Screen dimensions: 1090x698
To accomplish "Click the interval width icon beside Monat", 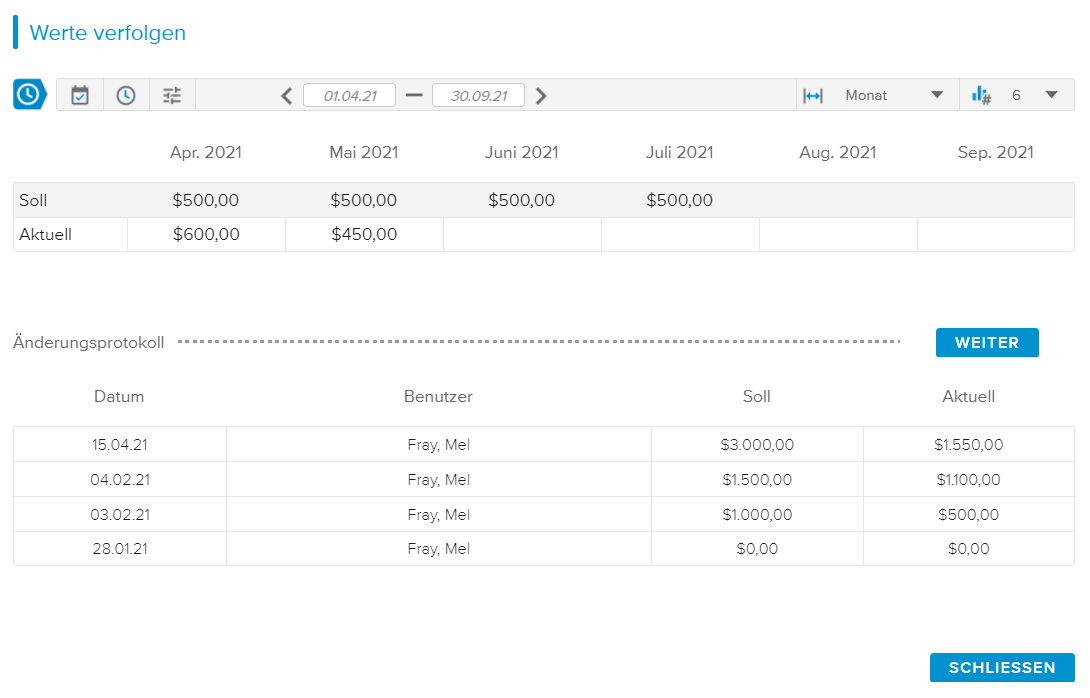I will pyautogui.click(x=813, y=95).
